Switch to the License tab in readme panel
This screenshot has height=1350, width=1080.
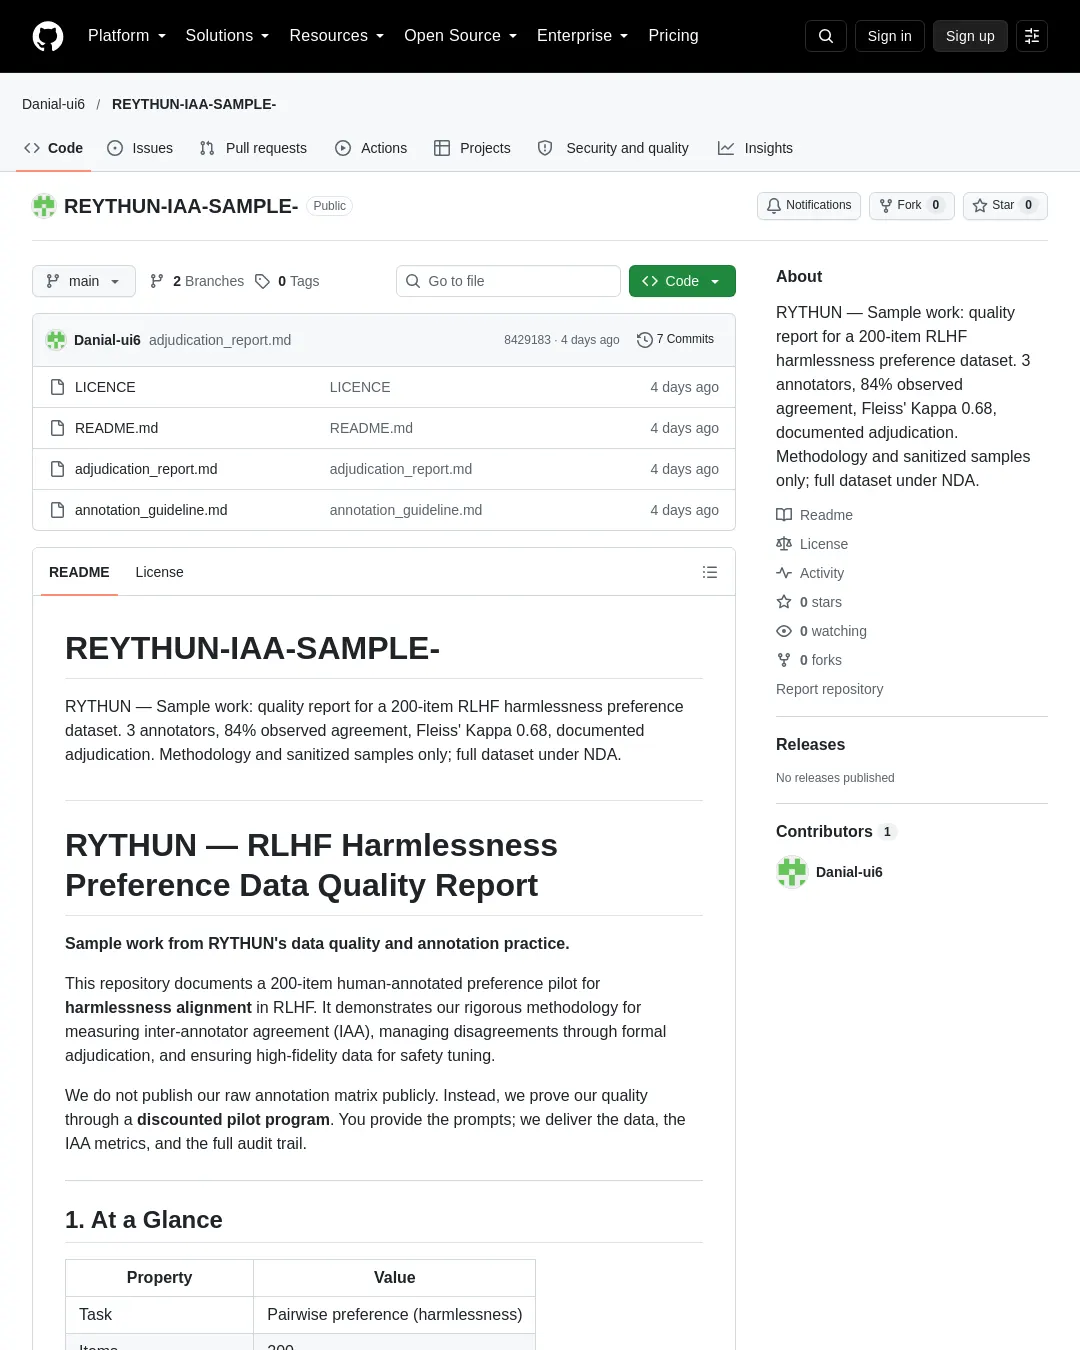point(160,572)
